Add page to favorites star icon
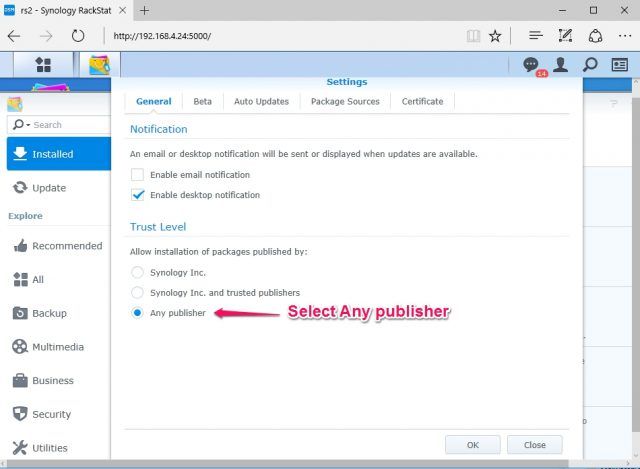Viewport: 640px width, 469px height. (x=495, y=36)
